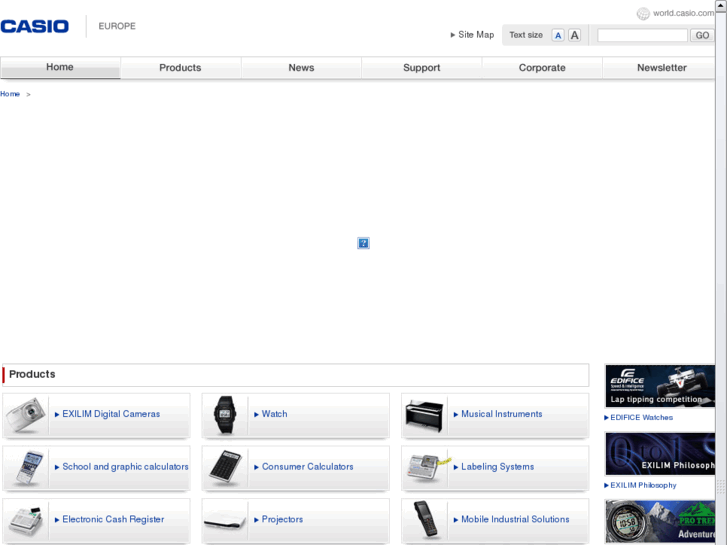Click the GO search button
The width and height of the screenshot is (727, 545).
pos(702,35)
